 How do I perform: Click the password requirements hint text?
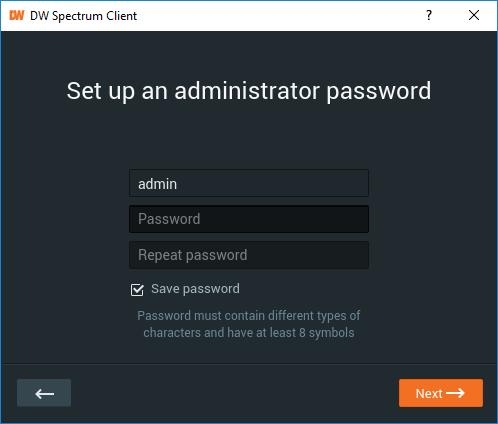coord(249,324)
